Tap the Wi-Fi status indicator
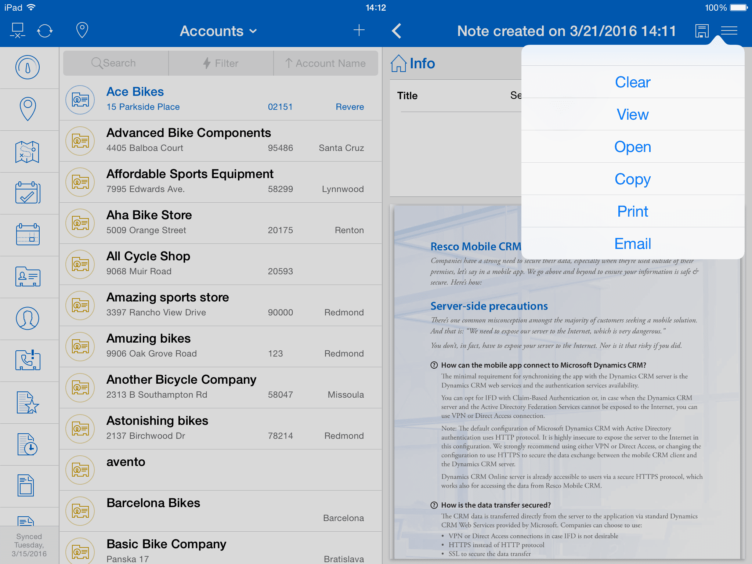The image size is (752, 564). pos(32,7)
